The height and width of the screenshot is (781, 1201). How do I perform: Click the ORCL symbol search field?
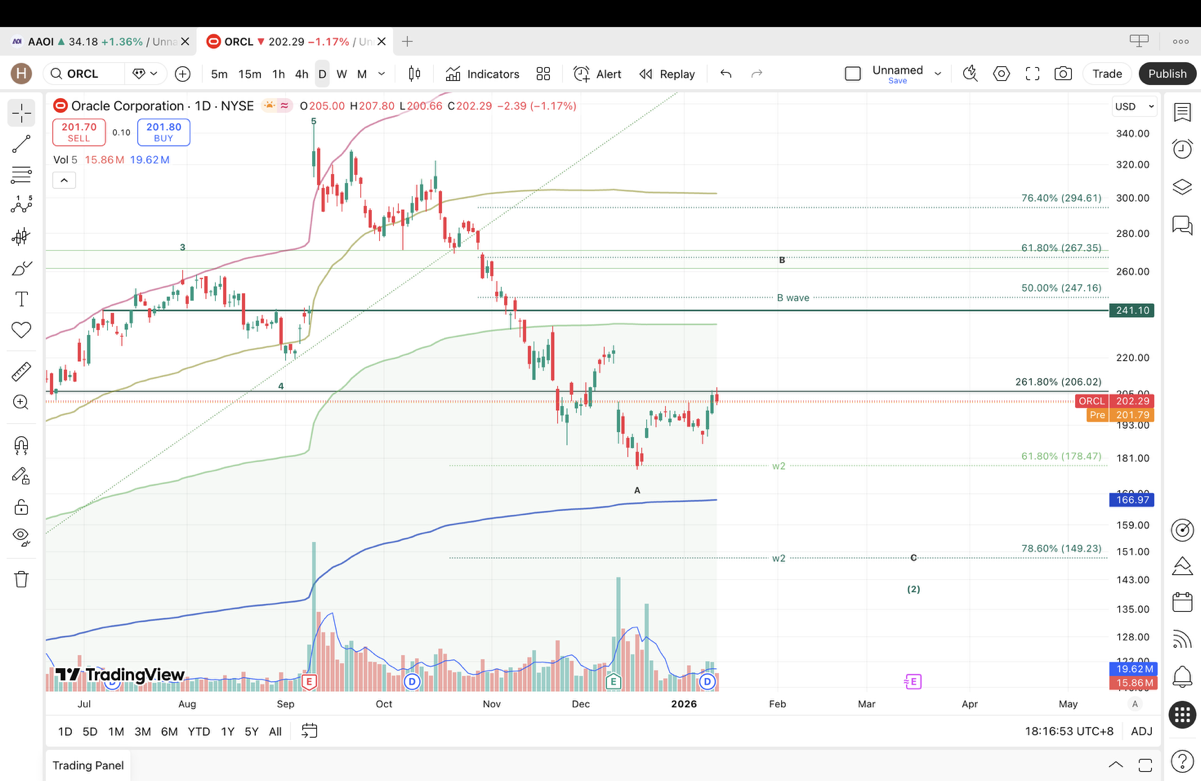click(x=84, y=74)
